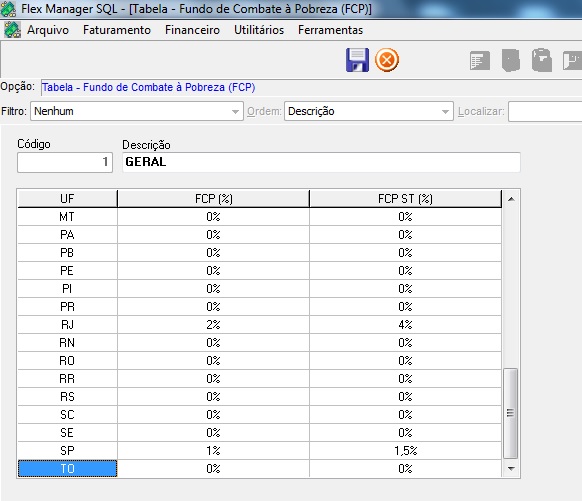Click the Flex Manager icon beside Arquivo
582x501 pixels.
[12, 30]
